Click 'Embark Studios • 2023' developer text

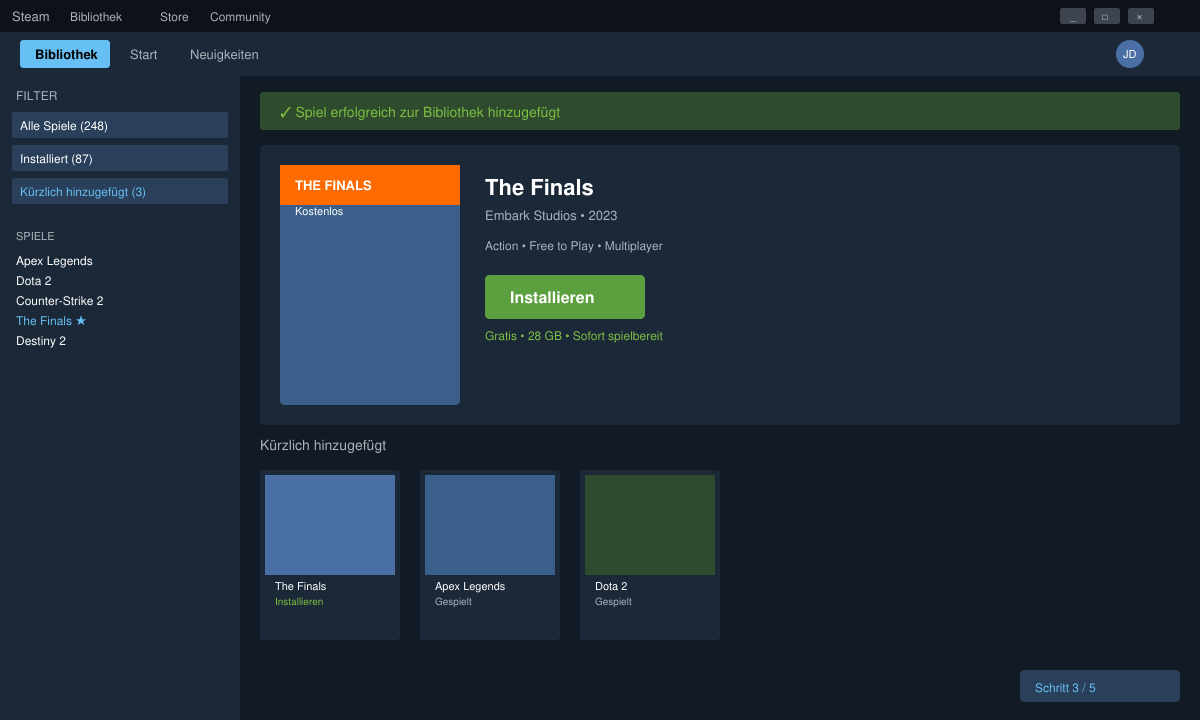[x=551, y=216]
